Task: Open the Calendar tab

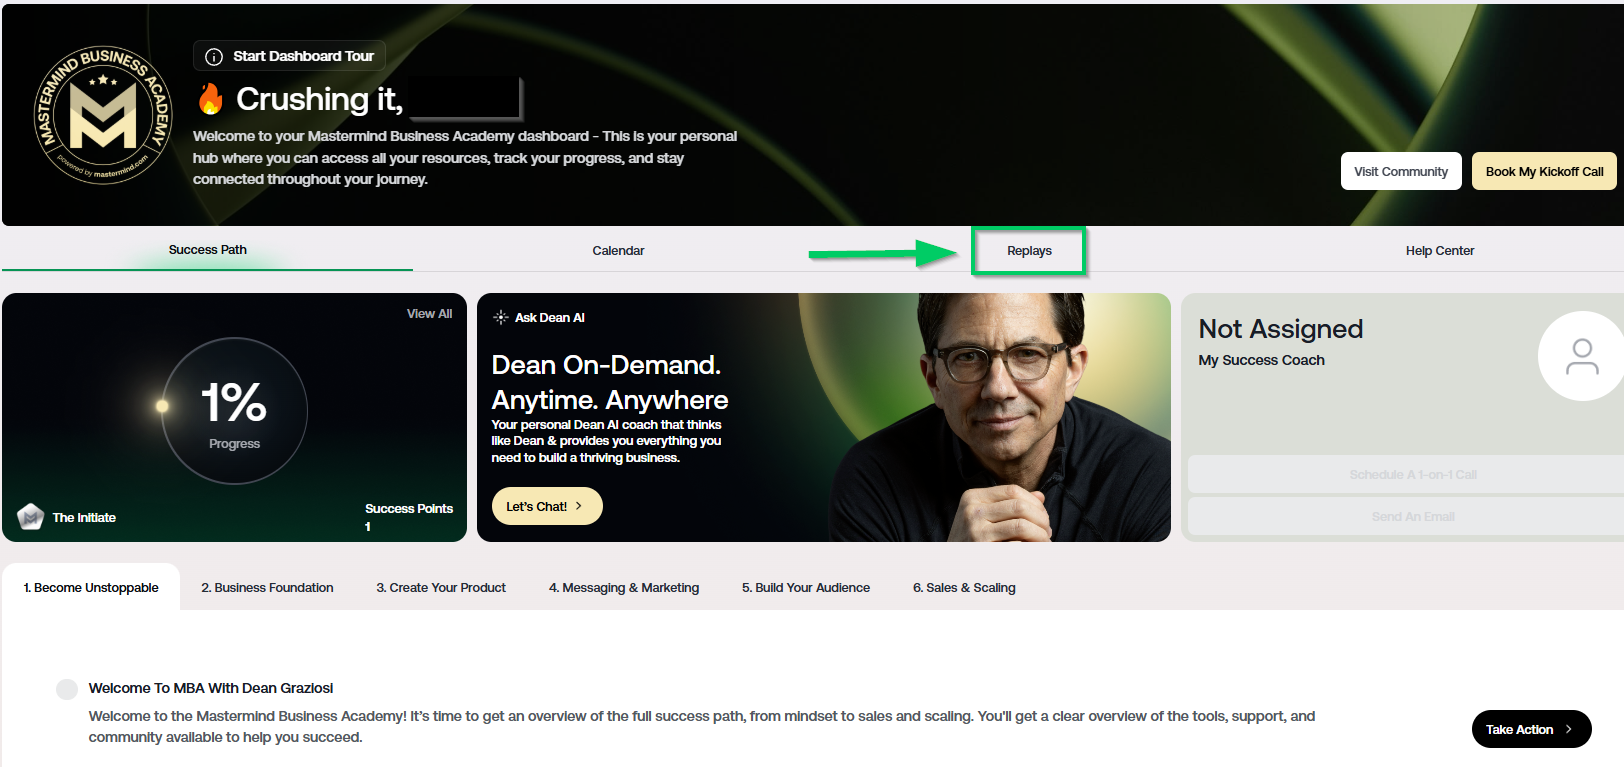Action: (618, 251)
